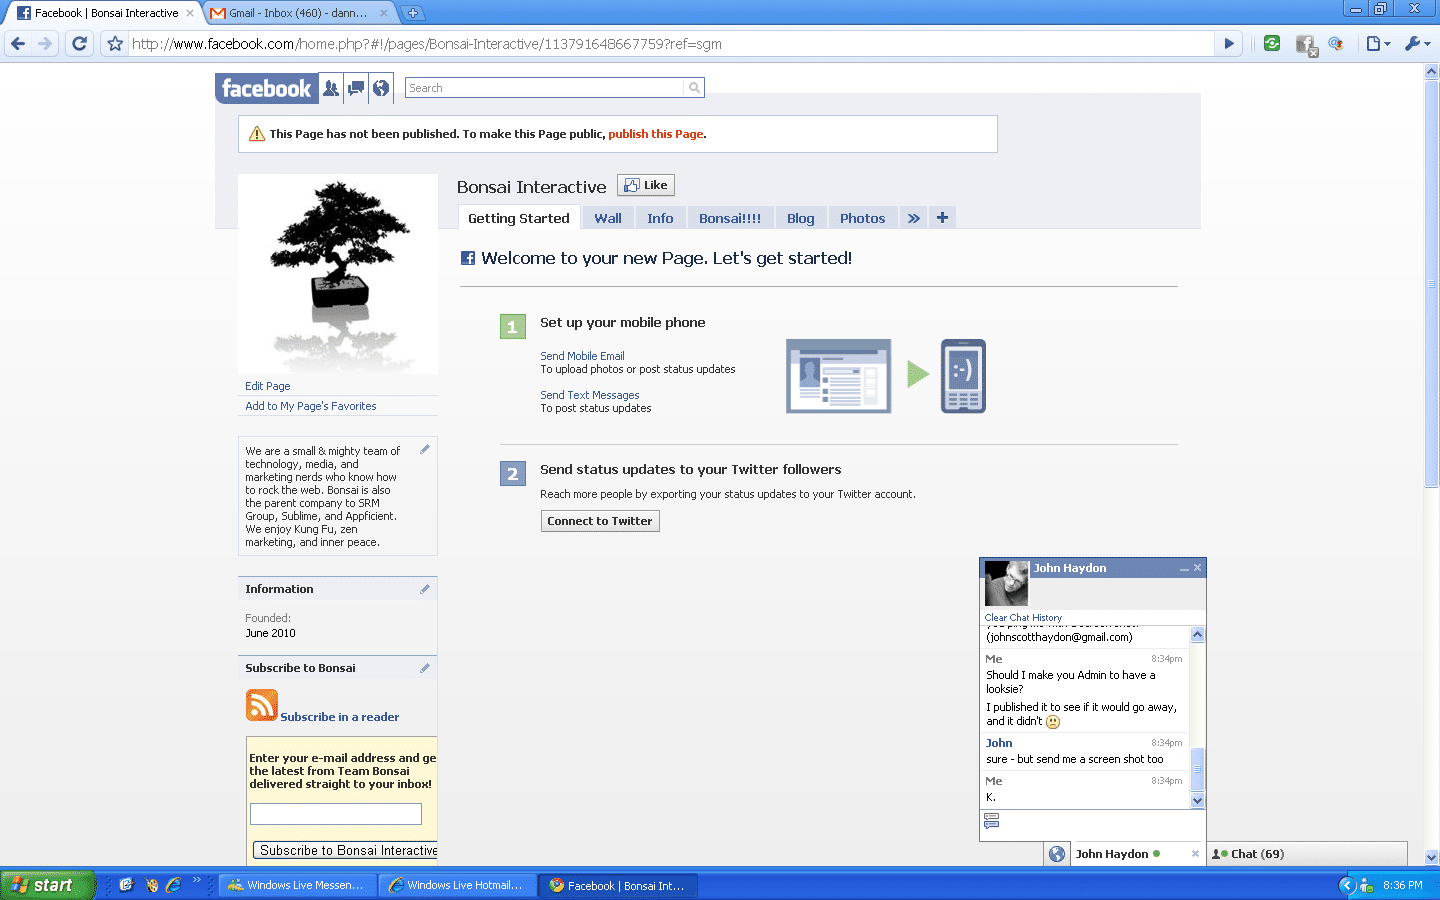Edit the Information section pencil

[425, 589]
